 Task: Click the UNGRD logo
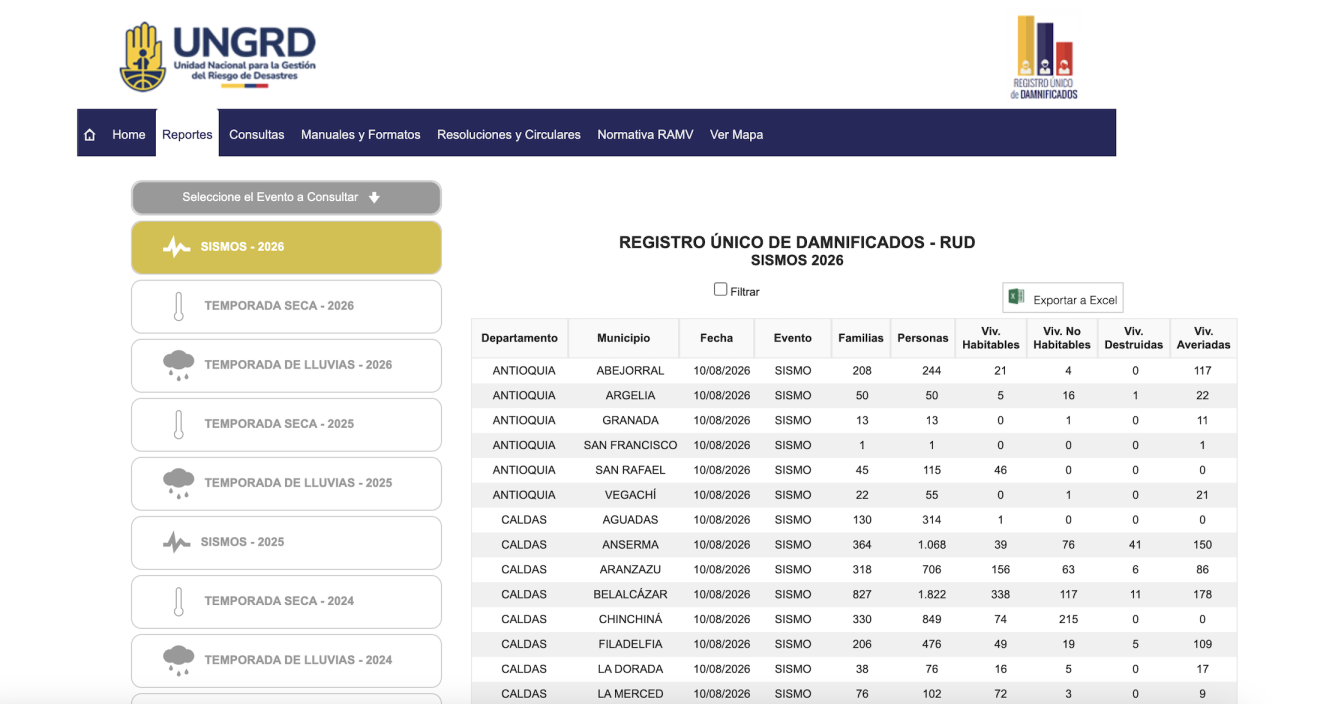217,56
